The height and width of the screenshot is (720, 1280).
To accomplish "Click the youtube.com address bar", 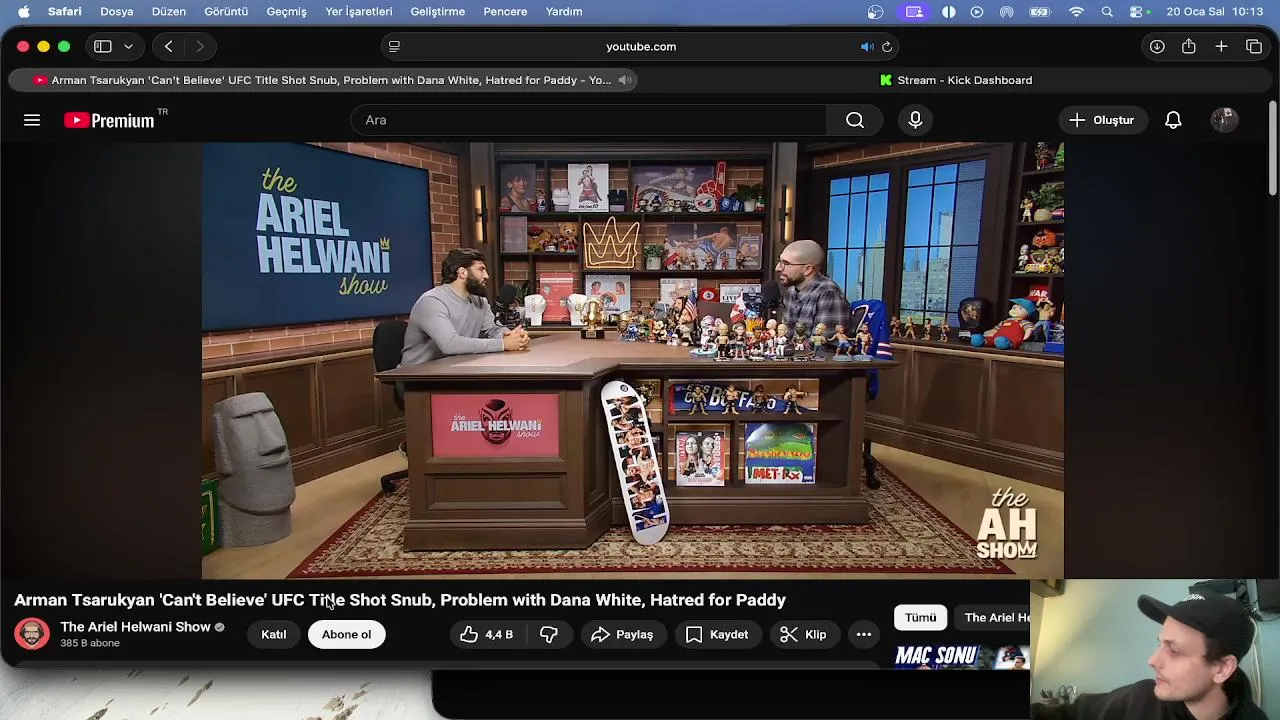I will pyautogui.click(x=640, y=46).
